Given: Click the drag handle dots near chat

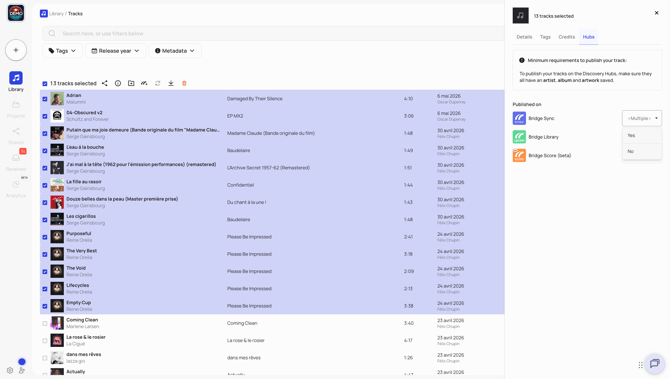Looking at the screenshot, I should click(641, 365).
